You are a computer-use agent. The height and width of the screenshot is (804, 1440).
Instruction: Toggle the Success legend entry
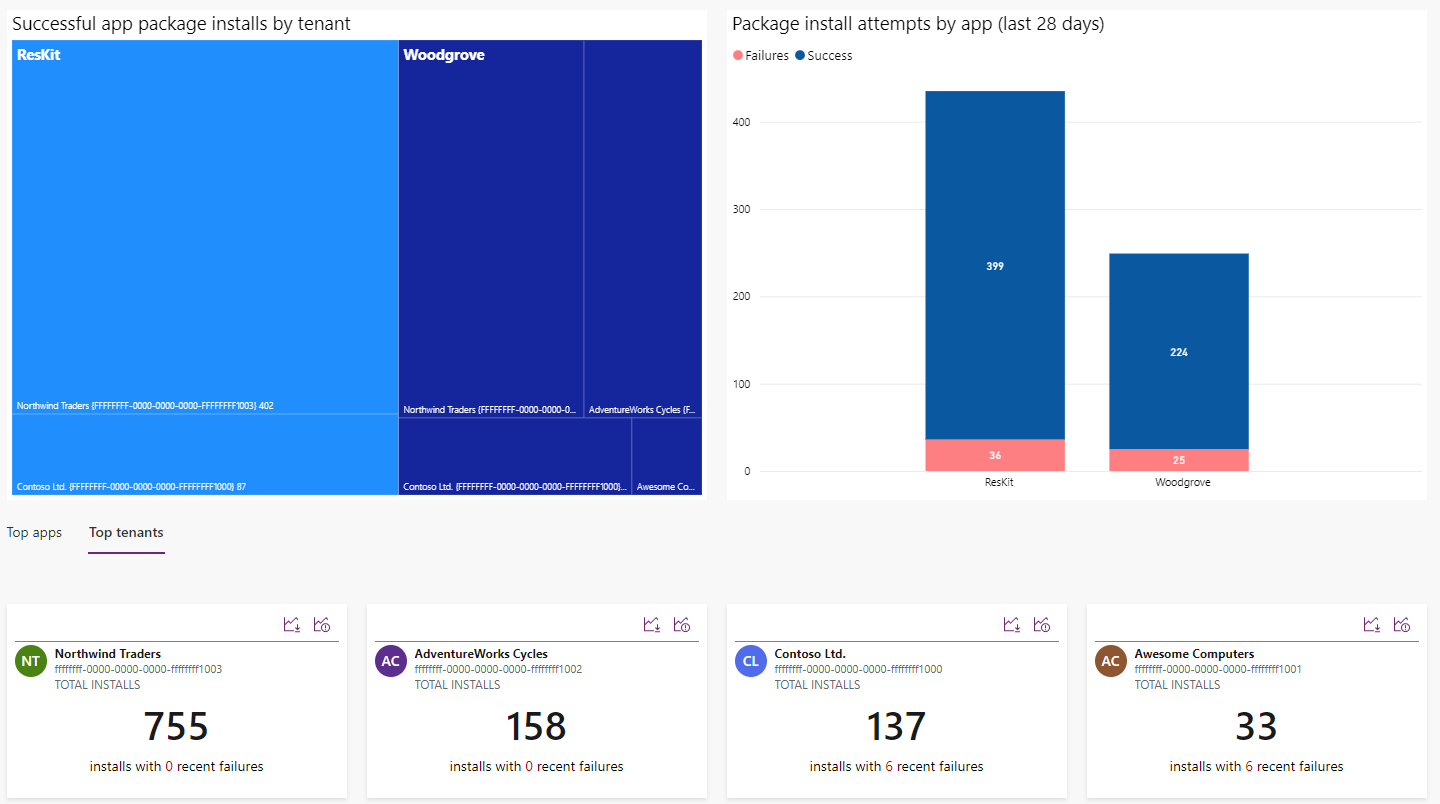(x=824, y=56)
